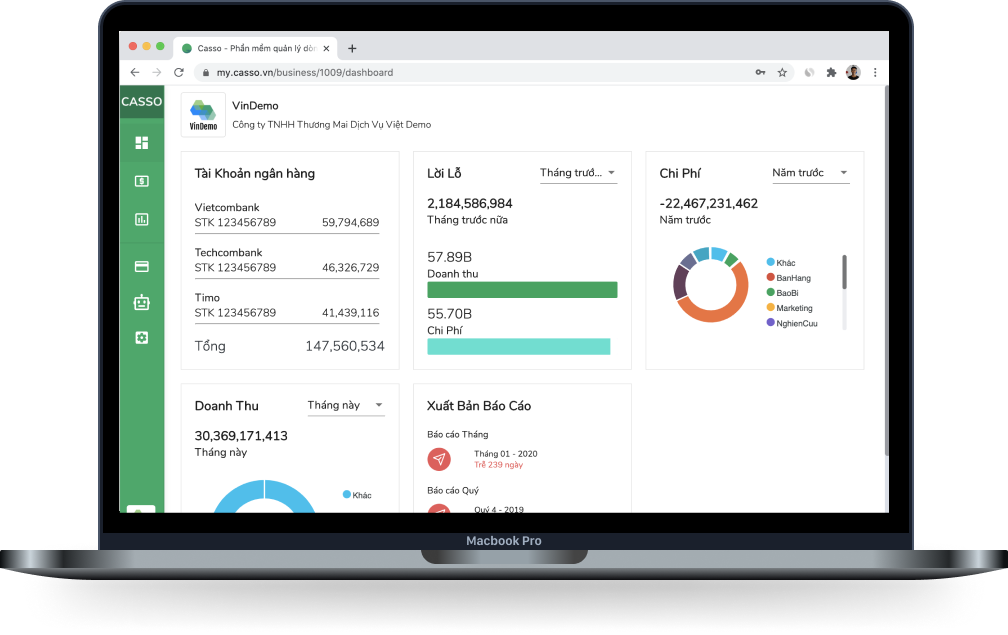The height and width of the screenshot is (635, 1008).
Task: Click the CASSO logo in sidebar
Action: point(141,102)
